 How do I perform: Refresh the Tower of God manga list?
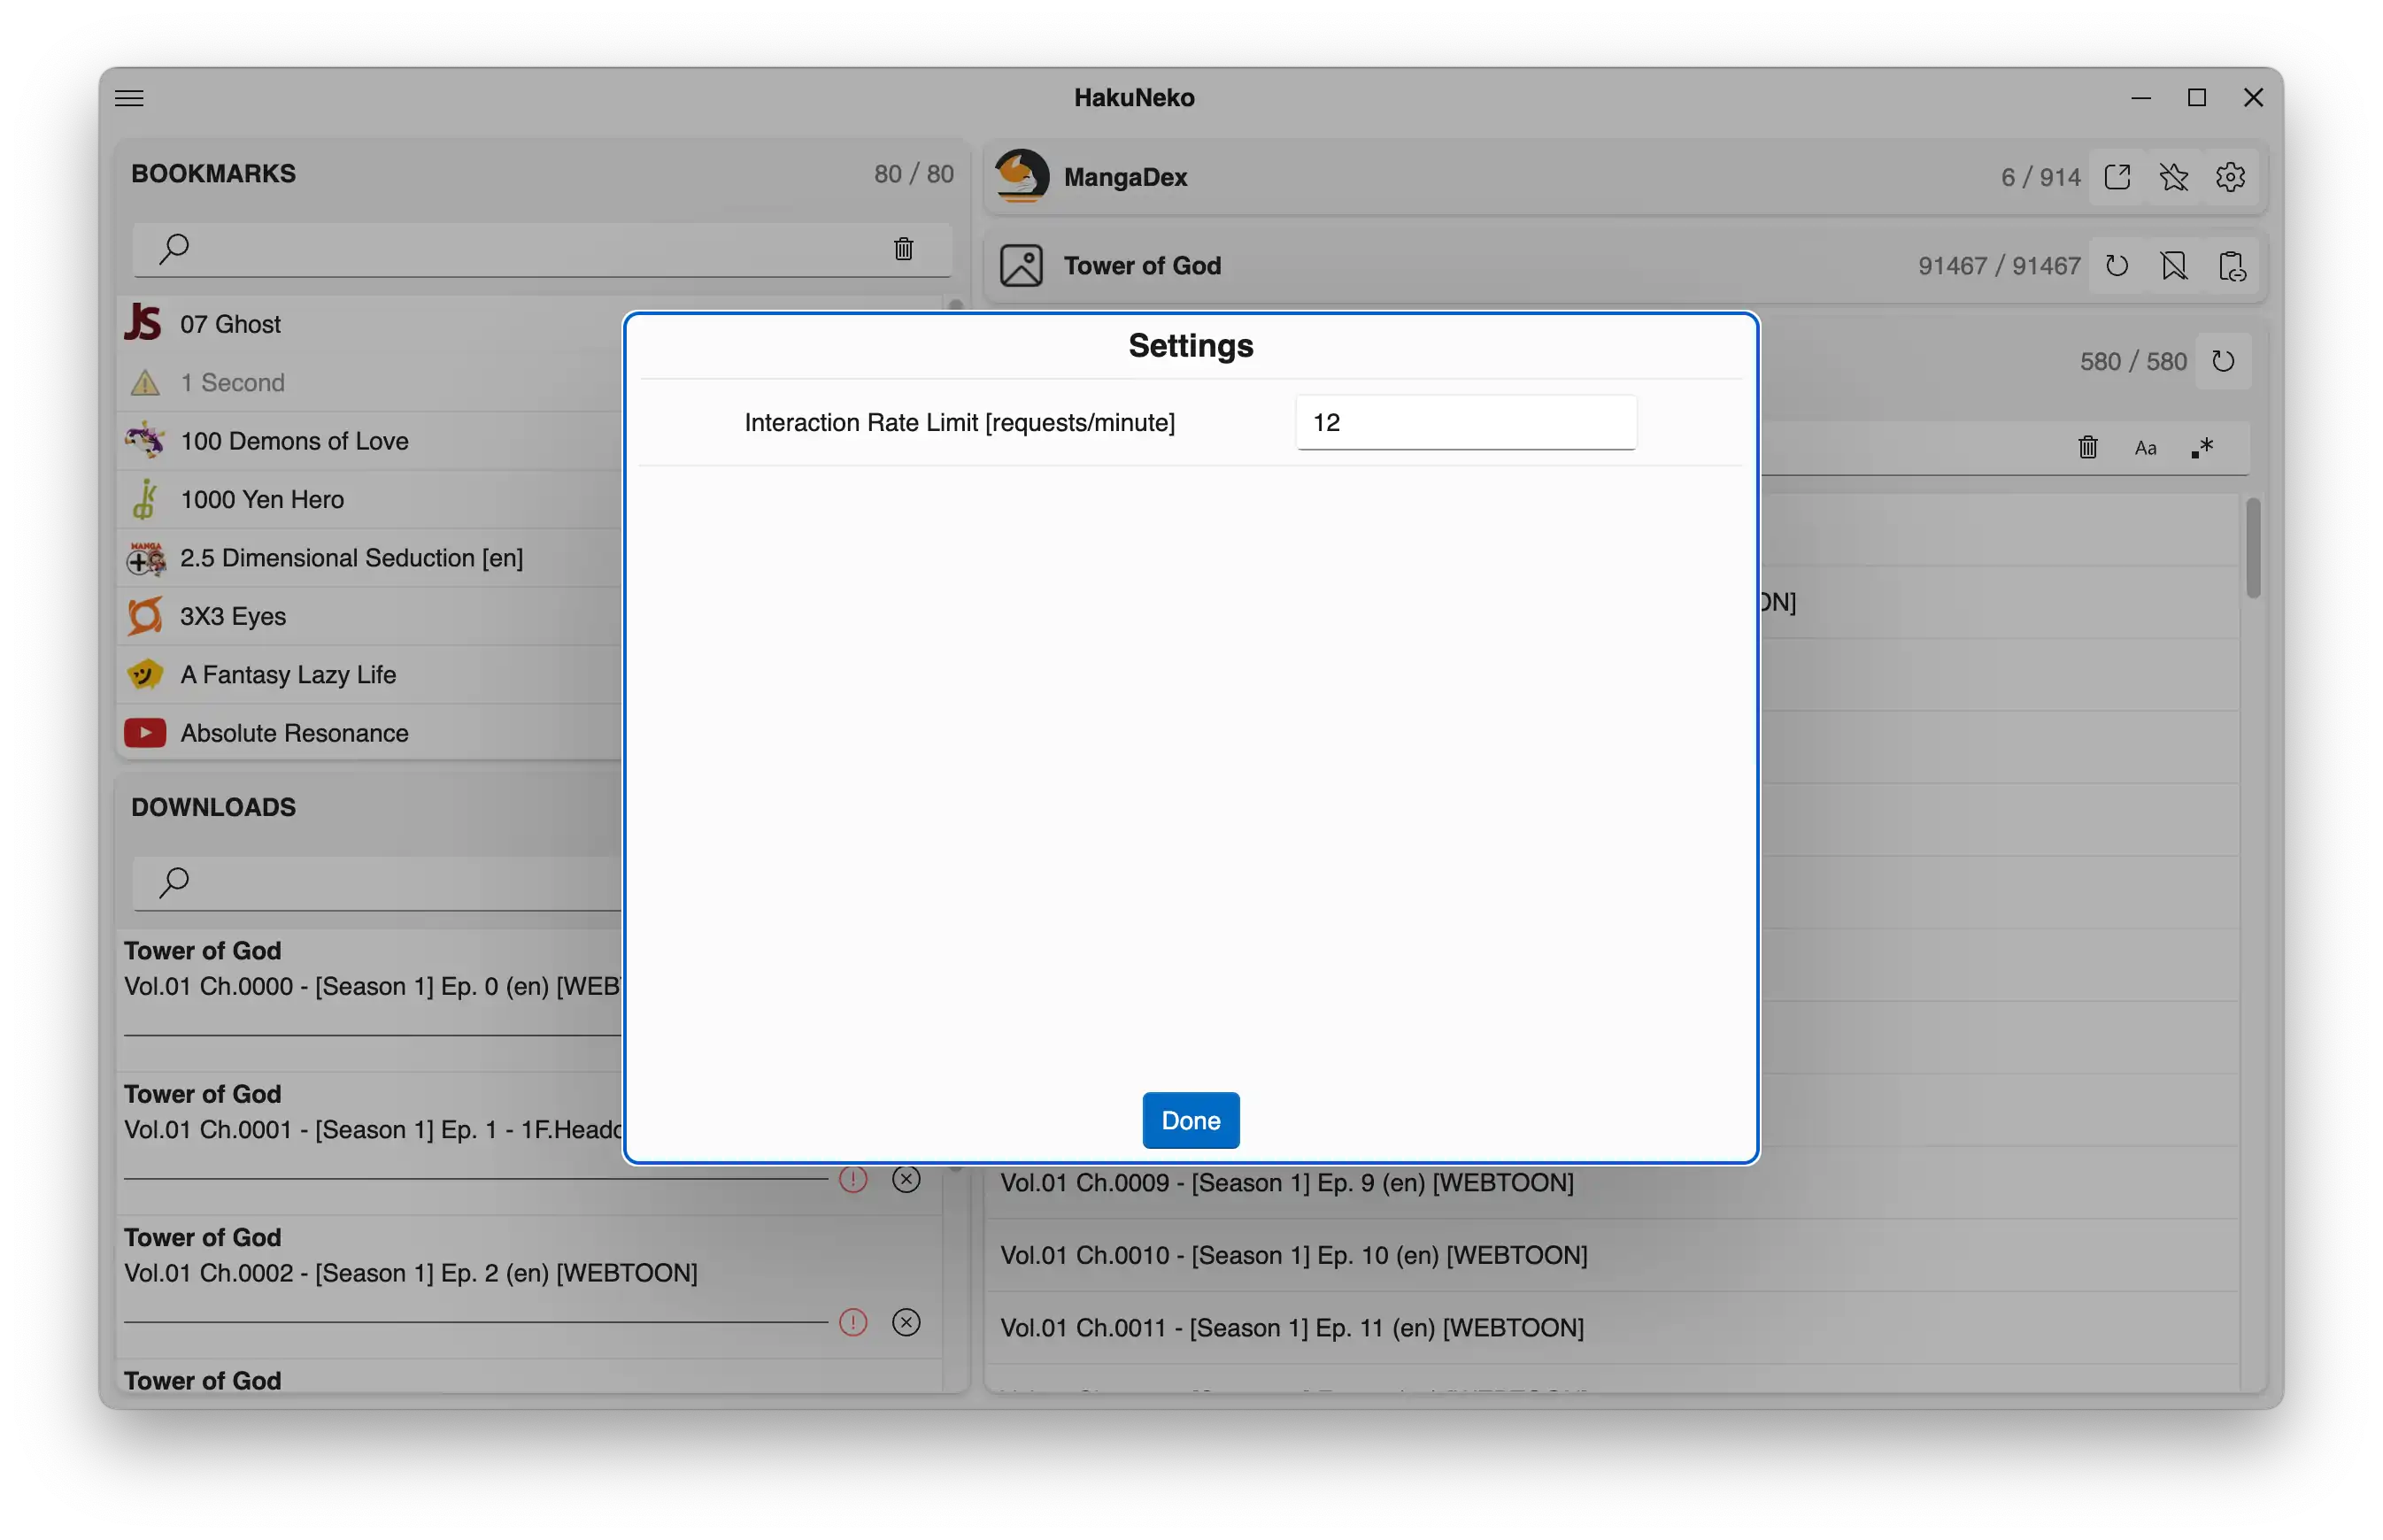tap(2117, 266)
